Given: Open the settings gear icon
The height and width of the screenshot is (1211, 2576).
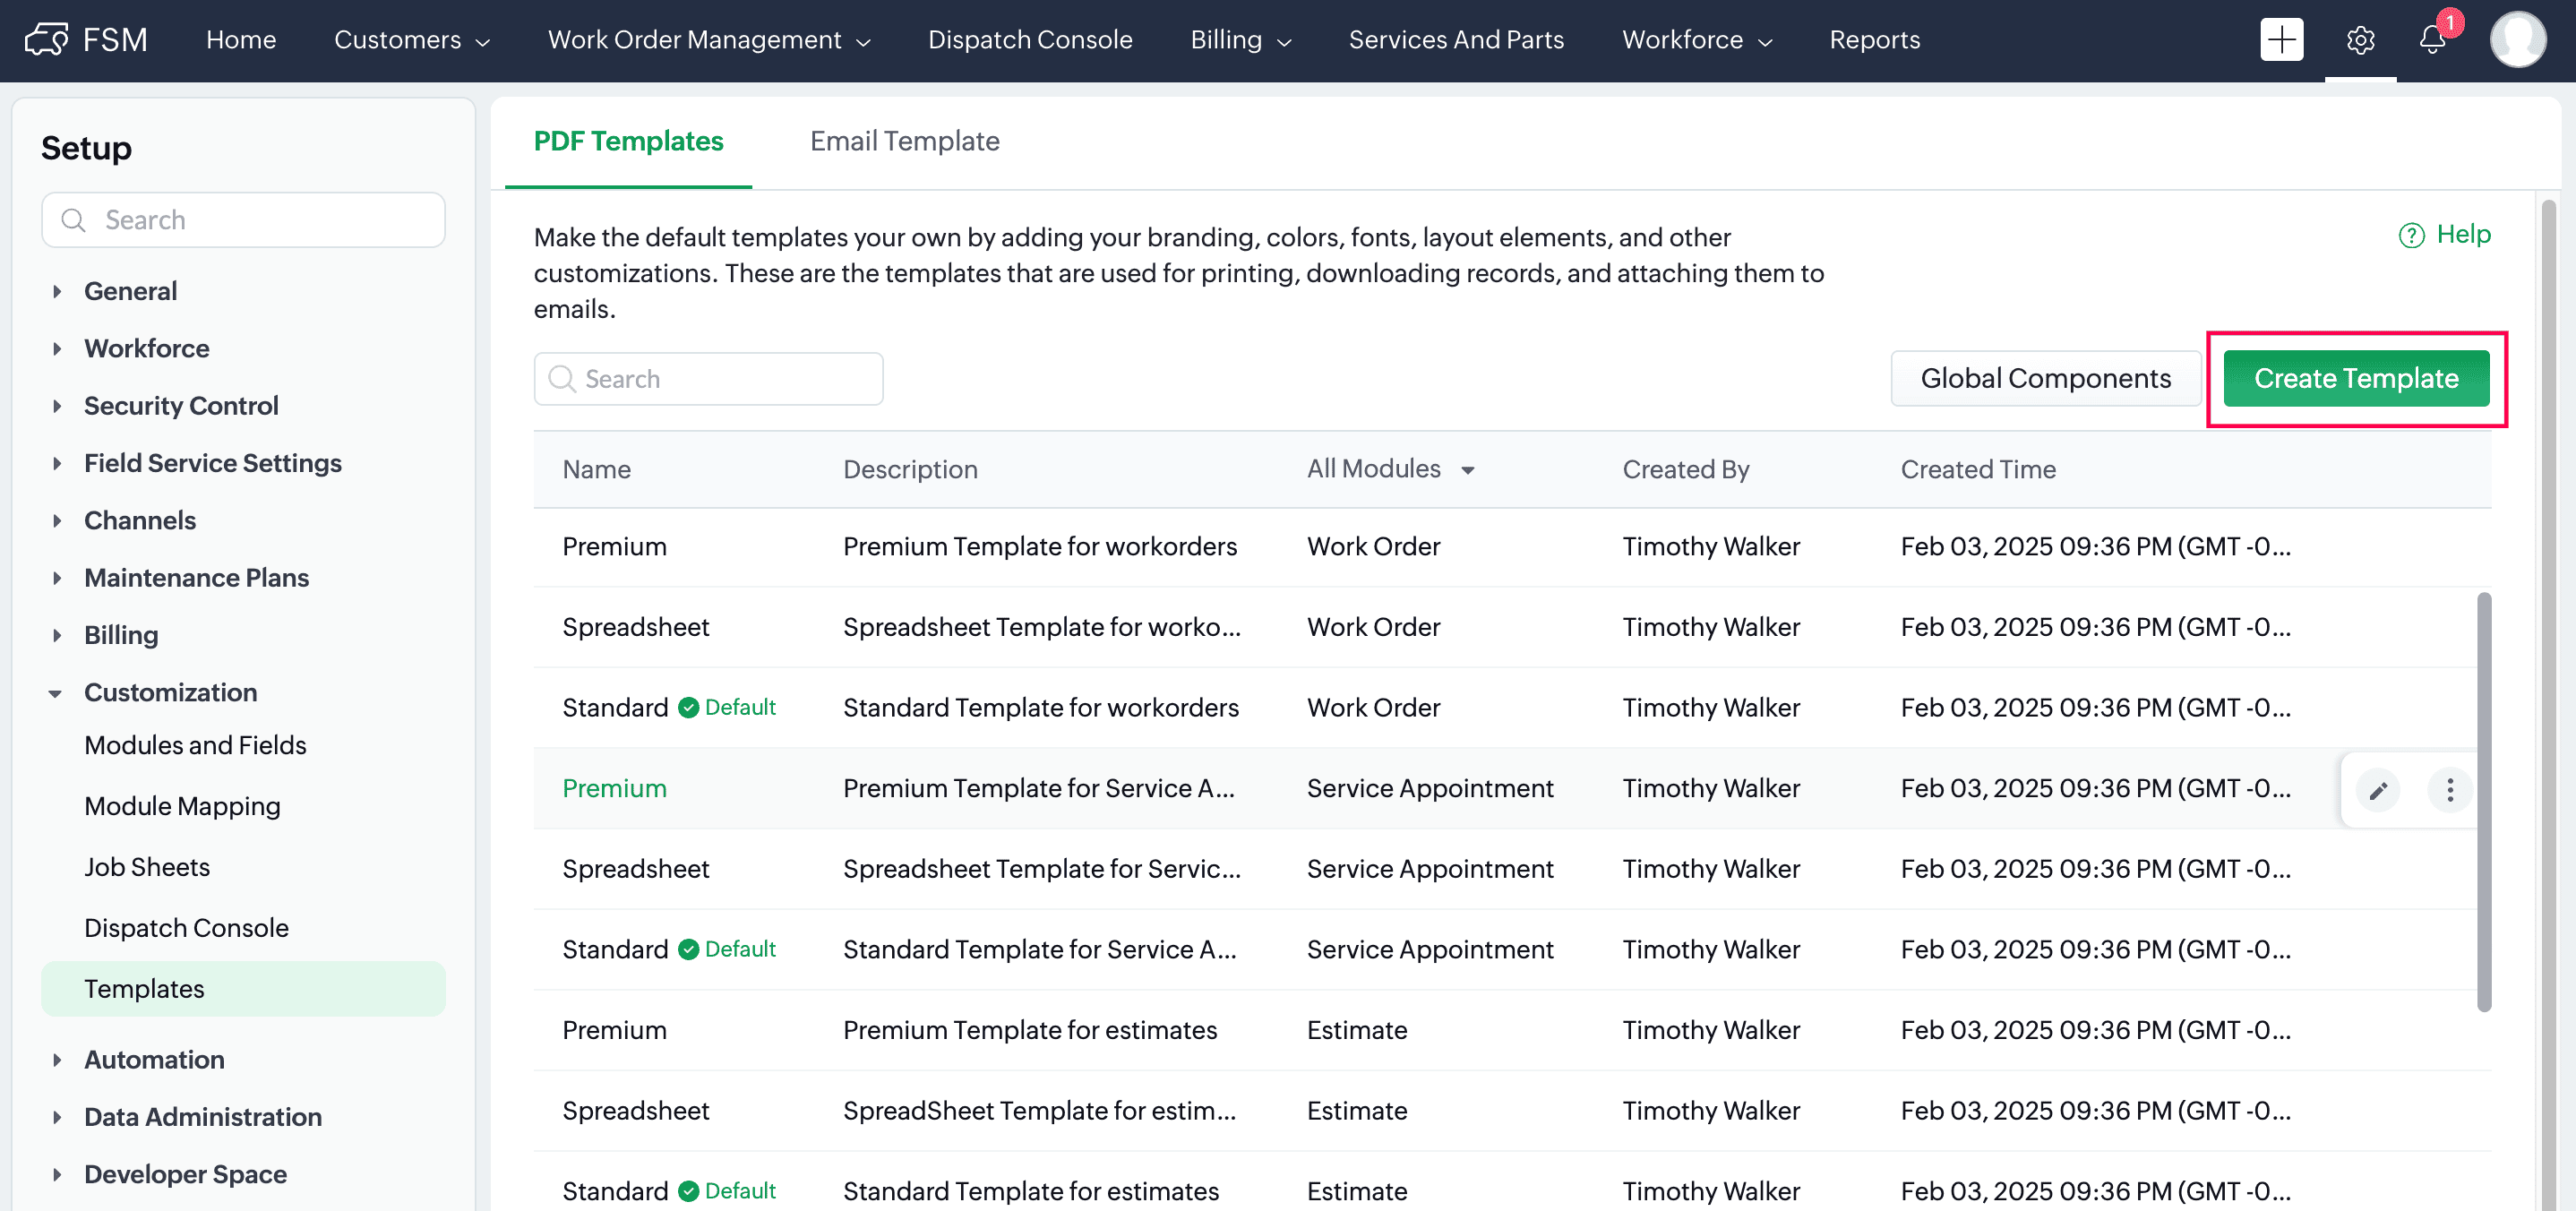Looking at the screenshot, I should pos(2360,40).
